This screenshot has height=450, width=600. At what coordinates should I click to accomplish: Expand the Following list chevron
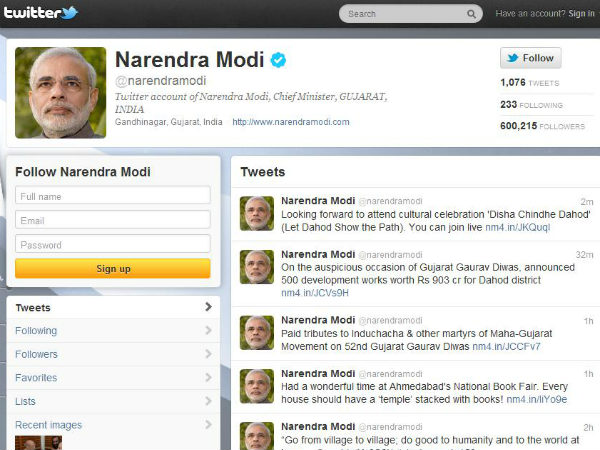[208, 330]
